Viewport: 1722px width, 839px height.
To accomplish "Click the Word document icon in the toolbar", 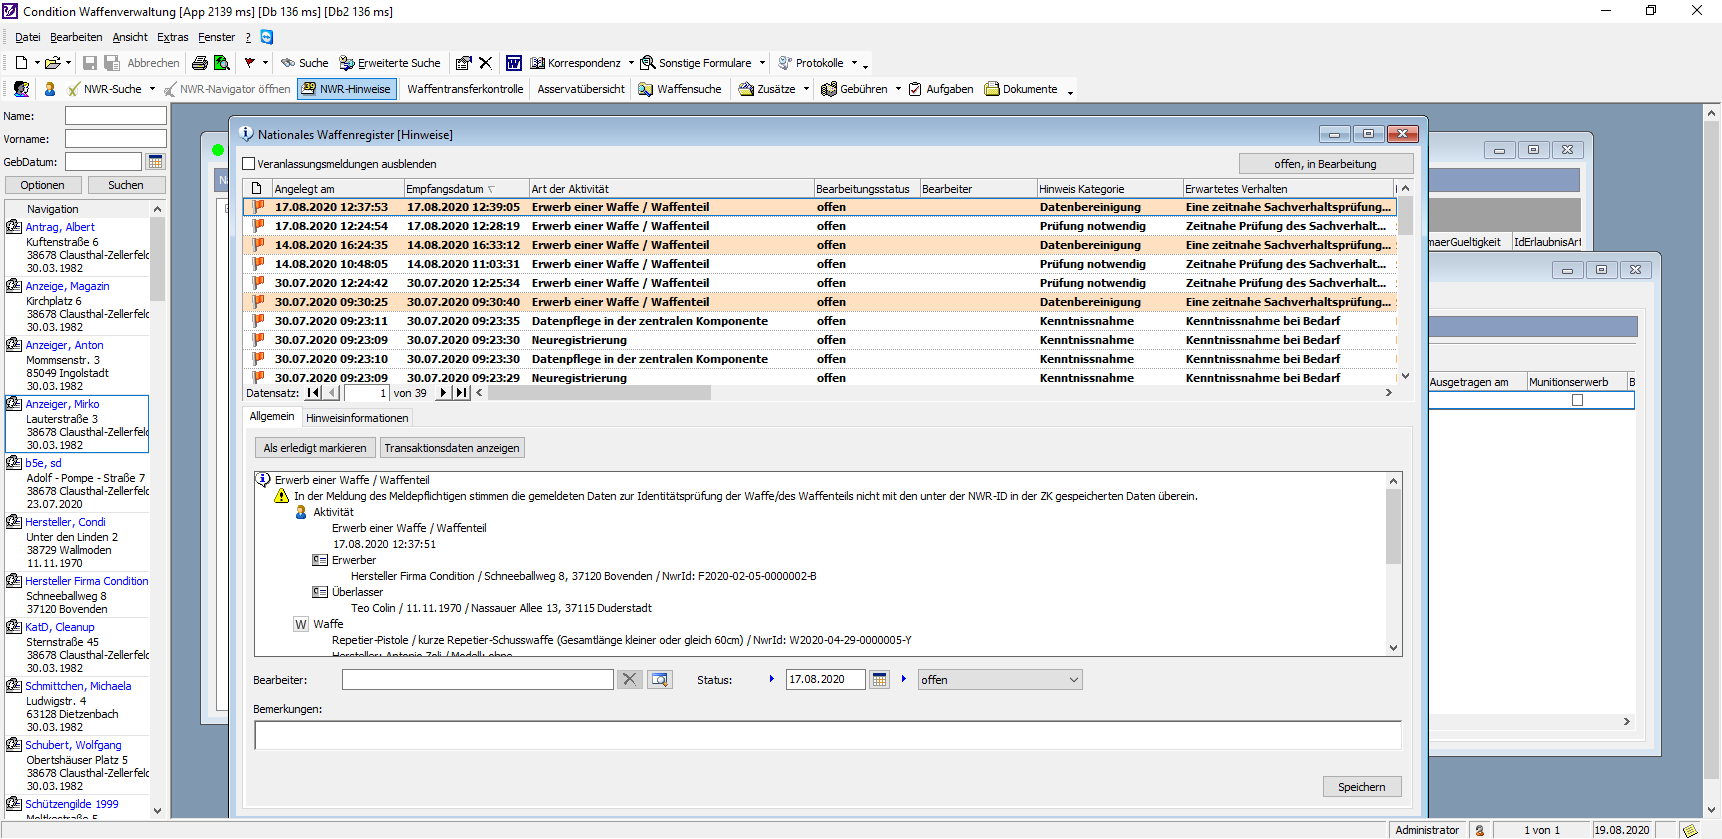I will (513, 63).
